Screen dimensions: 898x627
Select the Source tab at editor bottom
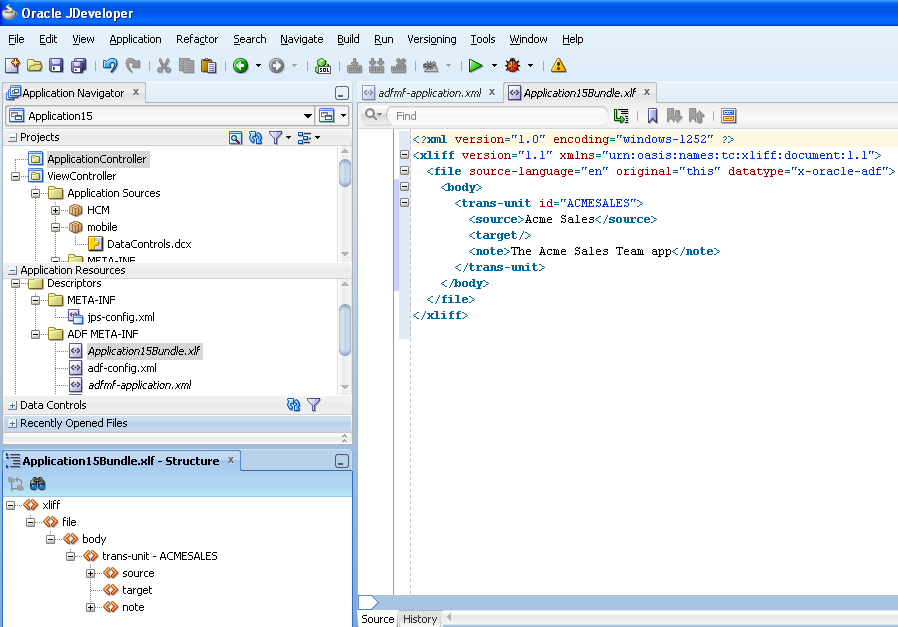point(377,619)
